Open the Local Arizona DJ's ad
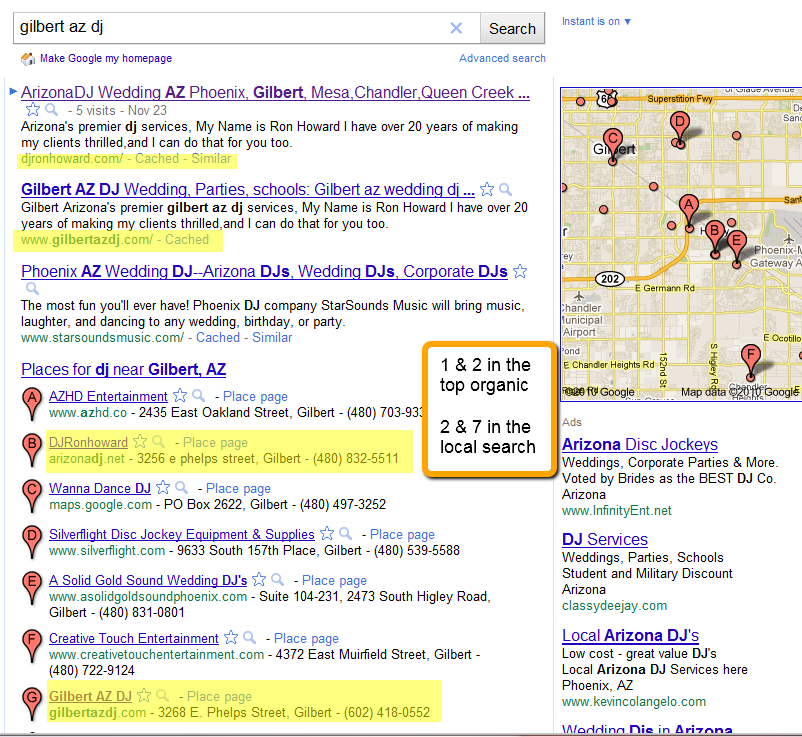The image size is (802, 737). [630, 636]
